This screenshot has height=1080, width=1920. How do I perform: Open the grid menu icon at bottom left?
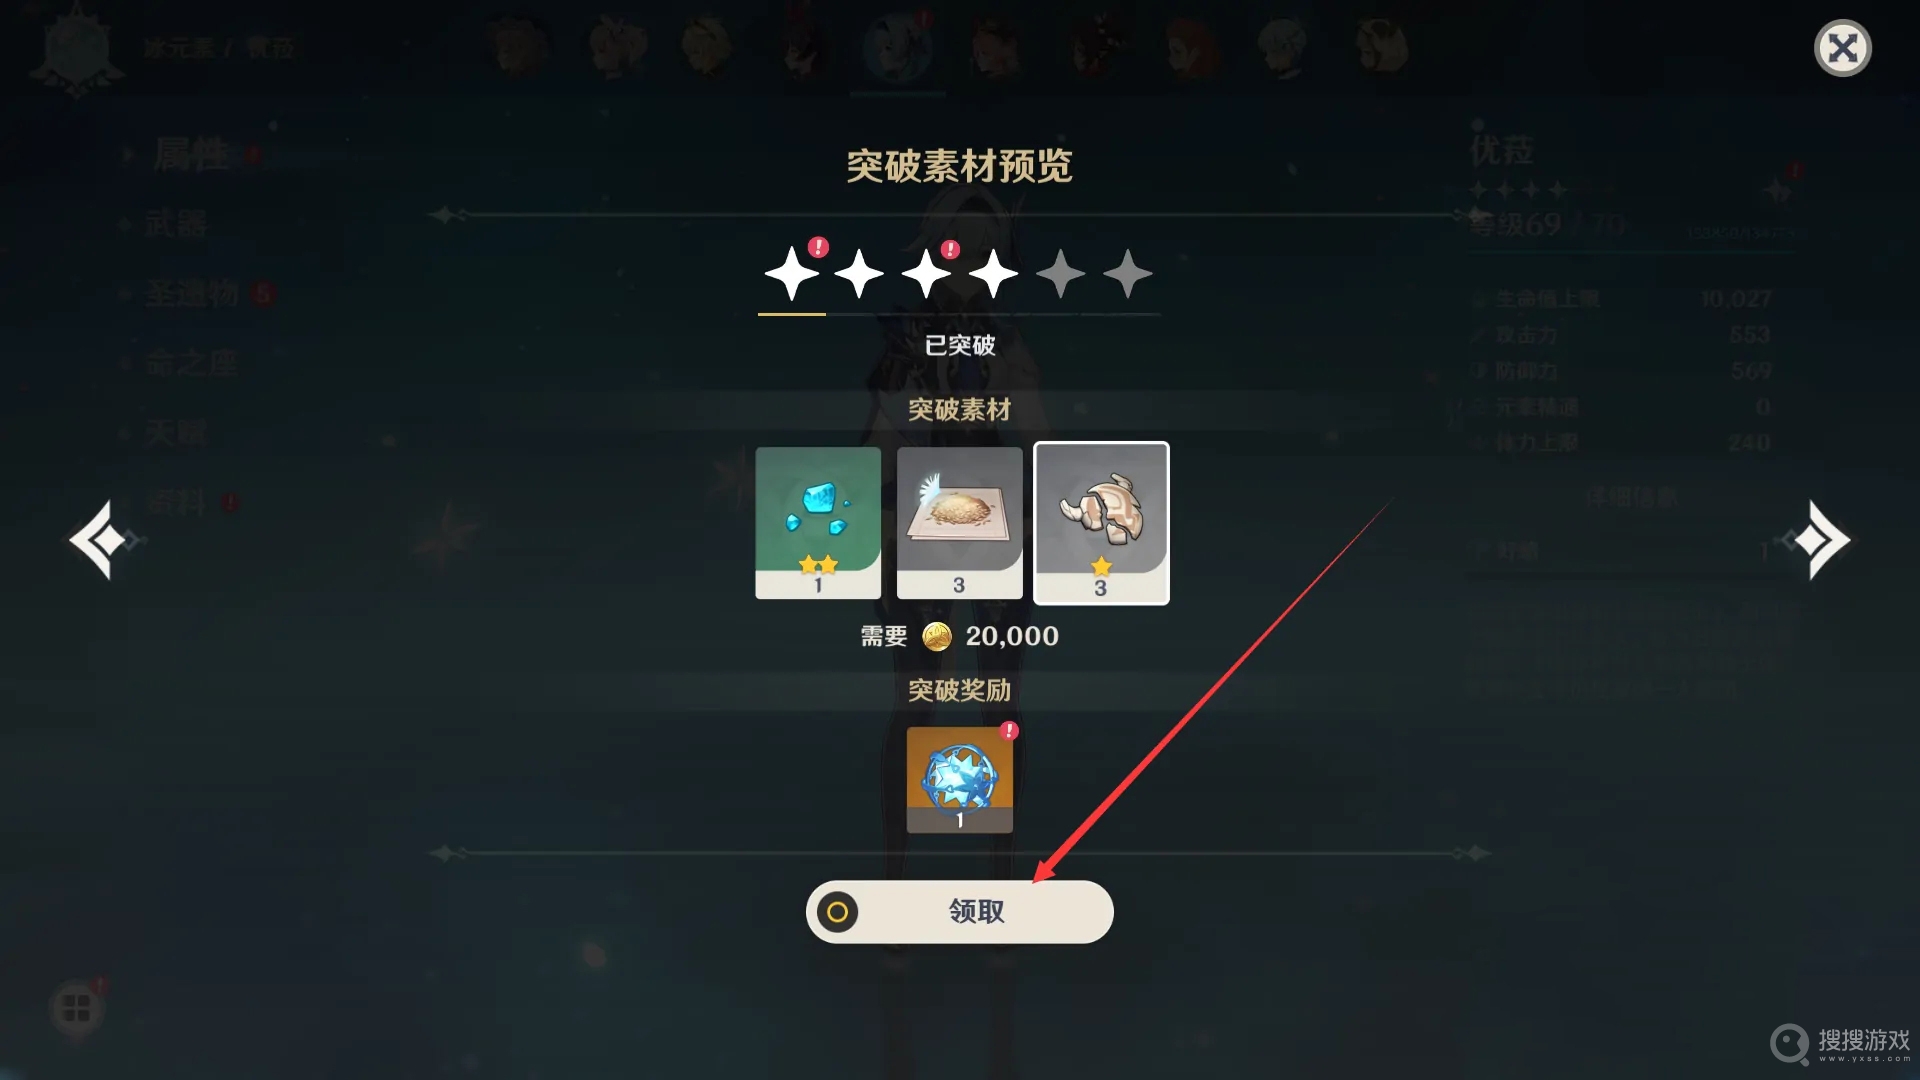[x=77, y=1009]
